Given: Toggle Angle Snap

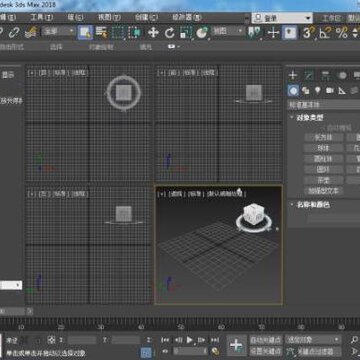Looking at the screenshot, I should coord(324,33).
